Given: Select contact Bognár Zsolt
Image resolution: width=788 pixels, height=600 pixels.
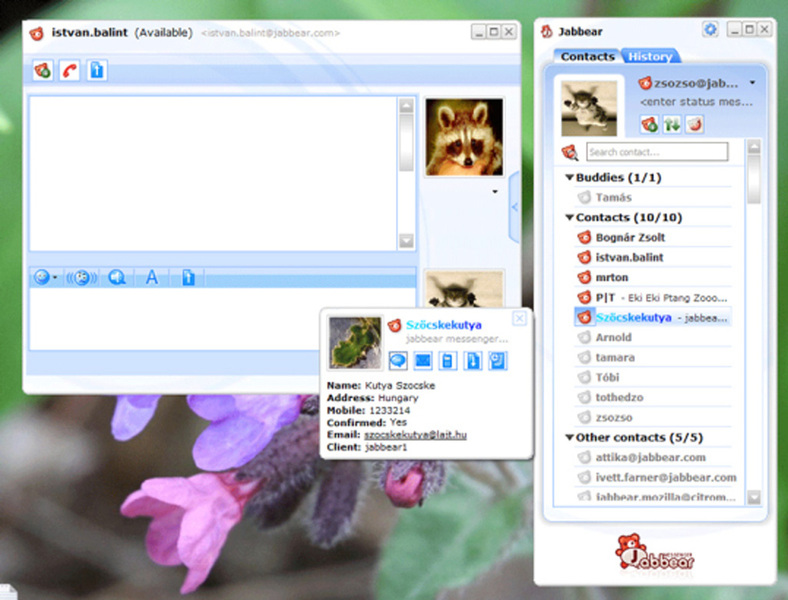Looking at the screenshot, I should point(653,237).
